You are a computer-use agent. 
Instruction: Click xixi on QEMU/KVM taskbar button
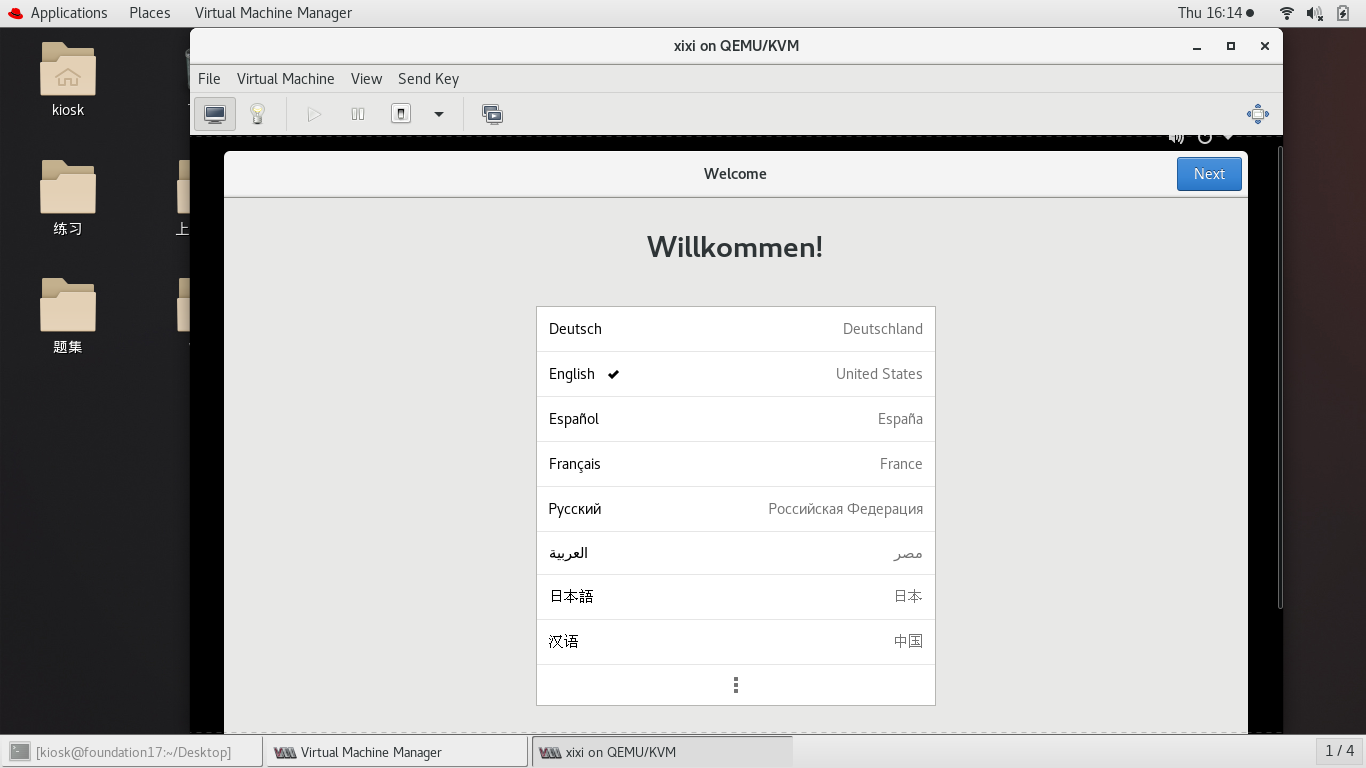pyautogui.click(x=662, y=752)
